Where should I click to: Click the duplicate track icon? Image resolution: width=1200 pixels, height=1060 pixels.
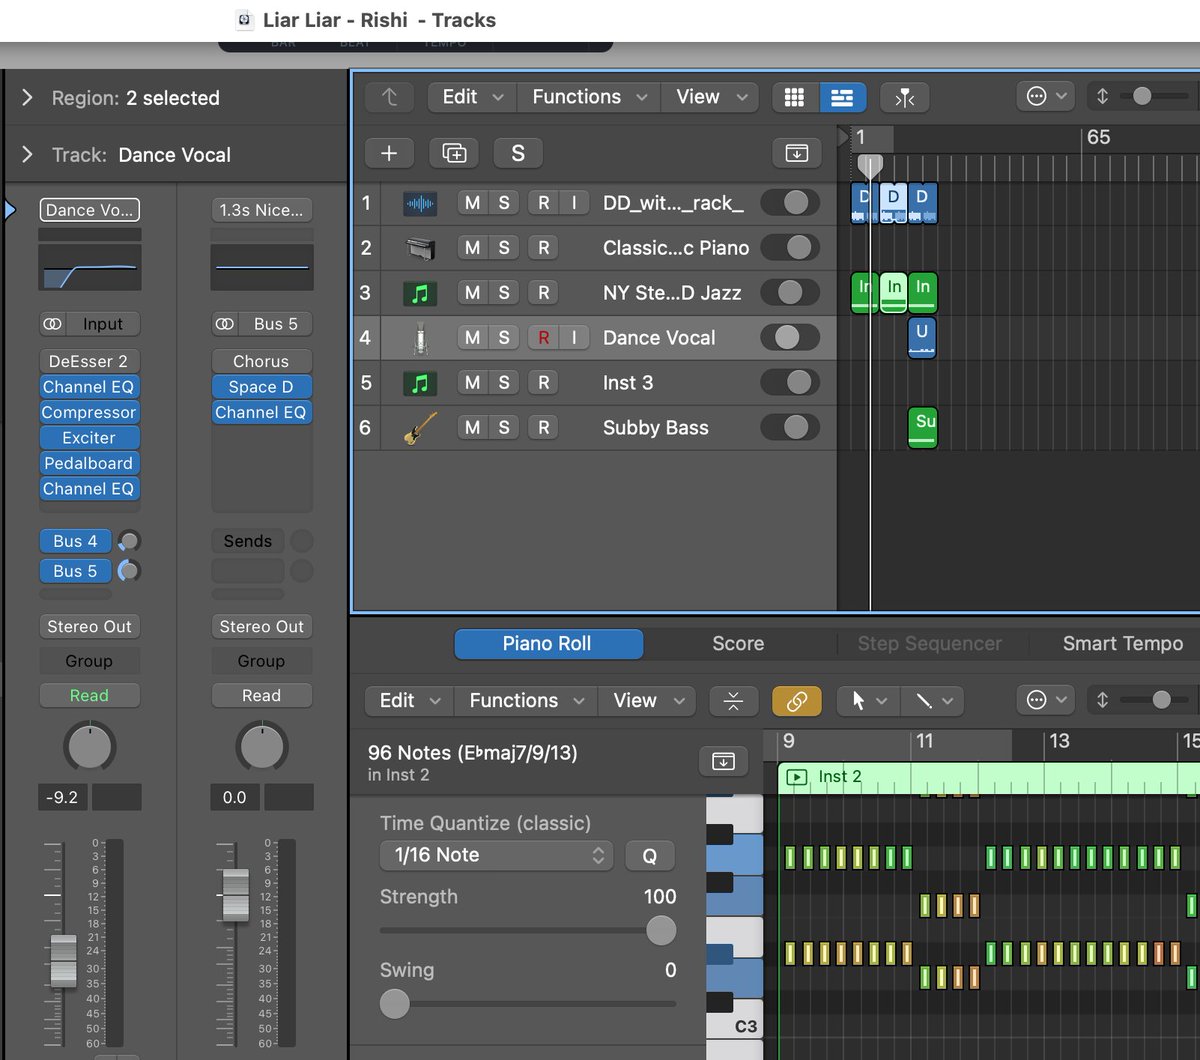[x=454, y=153]
